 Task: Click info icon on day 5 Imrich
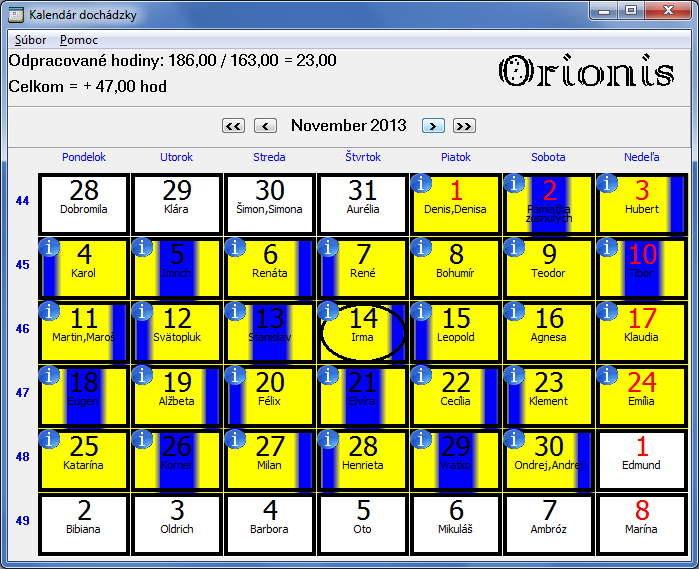click(142, 247)
